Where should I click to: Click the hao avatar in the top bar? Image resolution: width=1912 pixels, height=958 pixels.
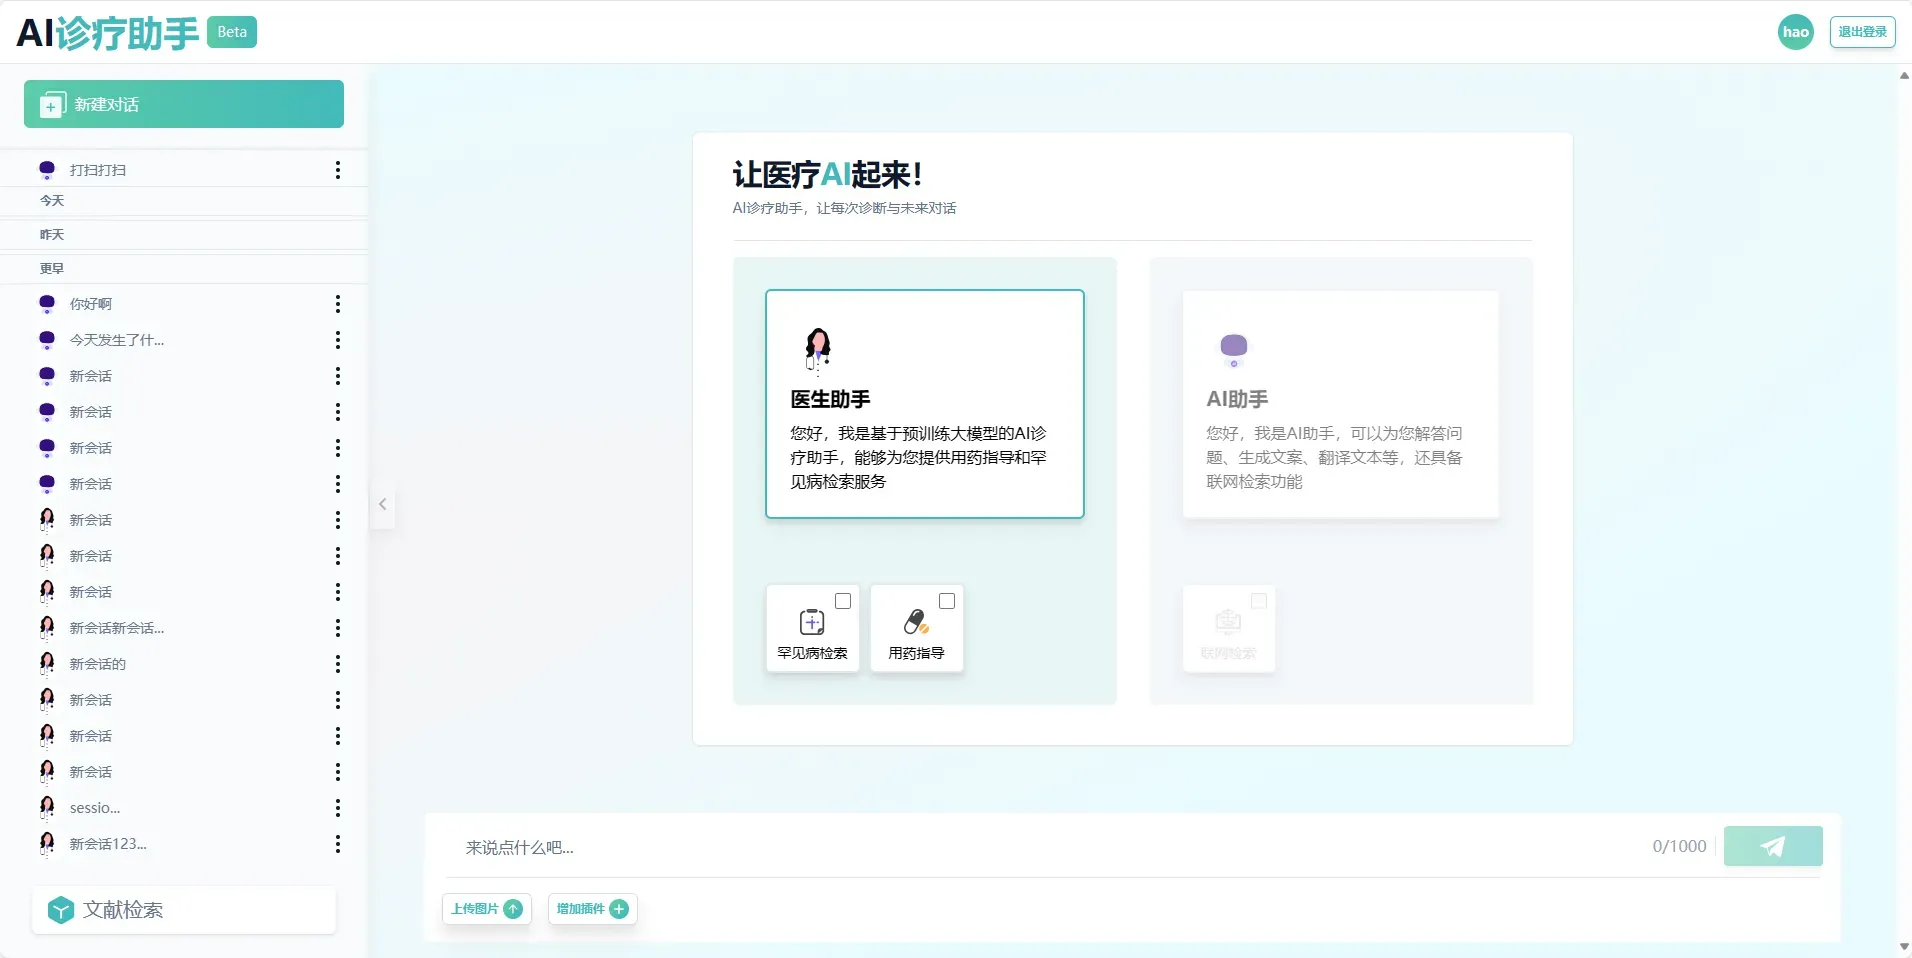tap(1794, 31)
